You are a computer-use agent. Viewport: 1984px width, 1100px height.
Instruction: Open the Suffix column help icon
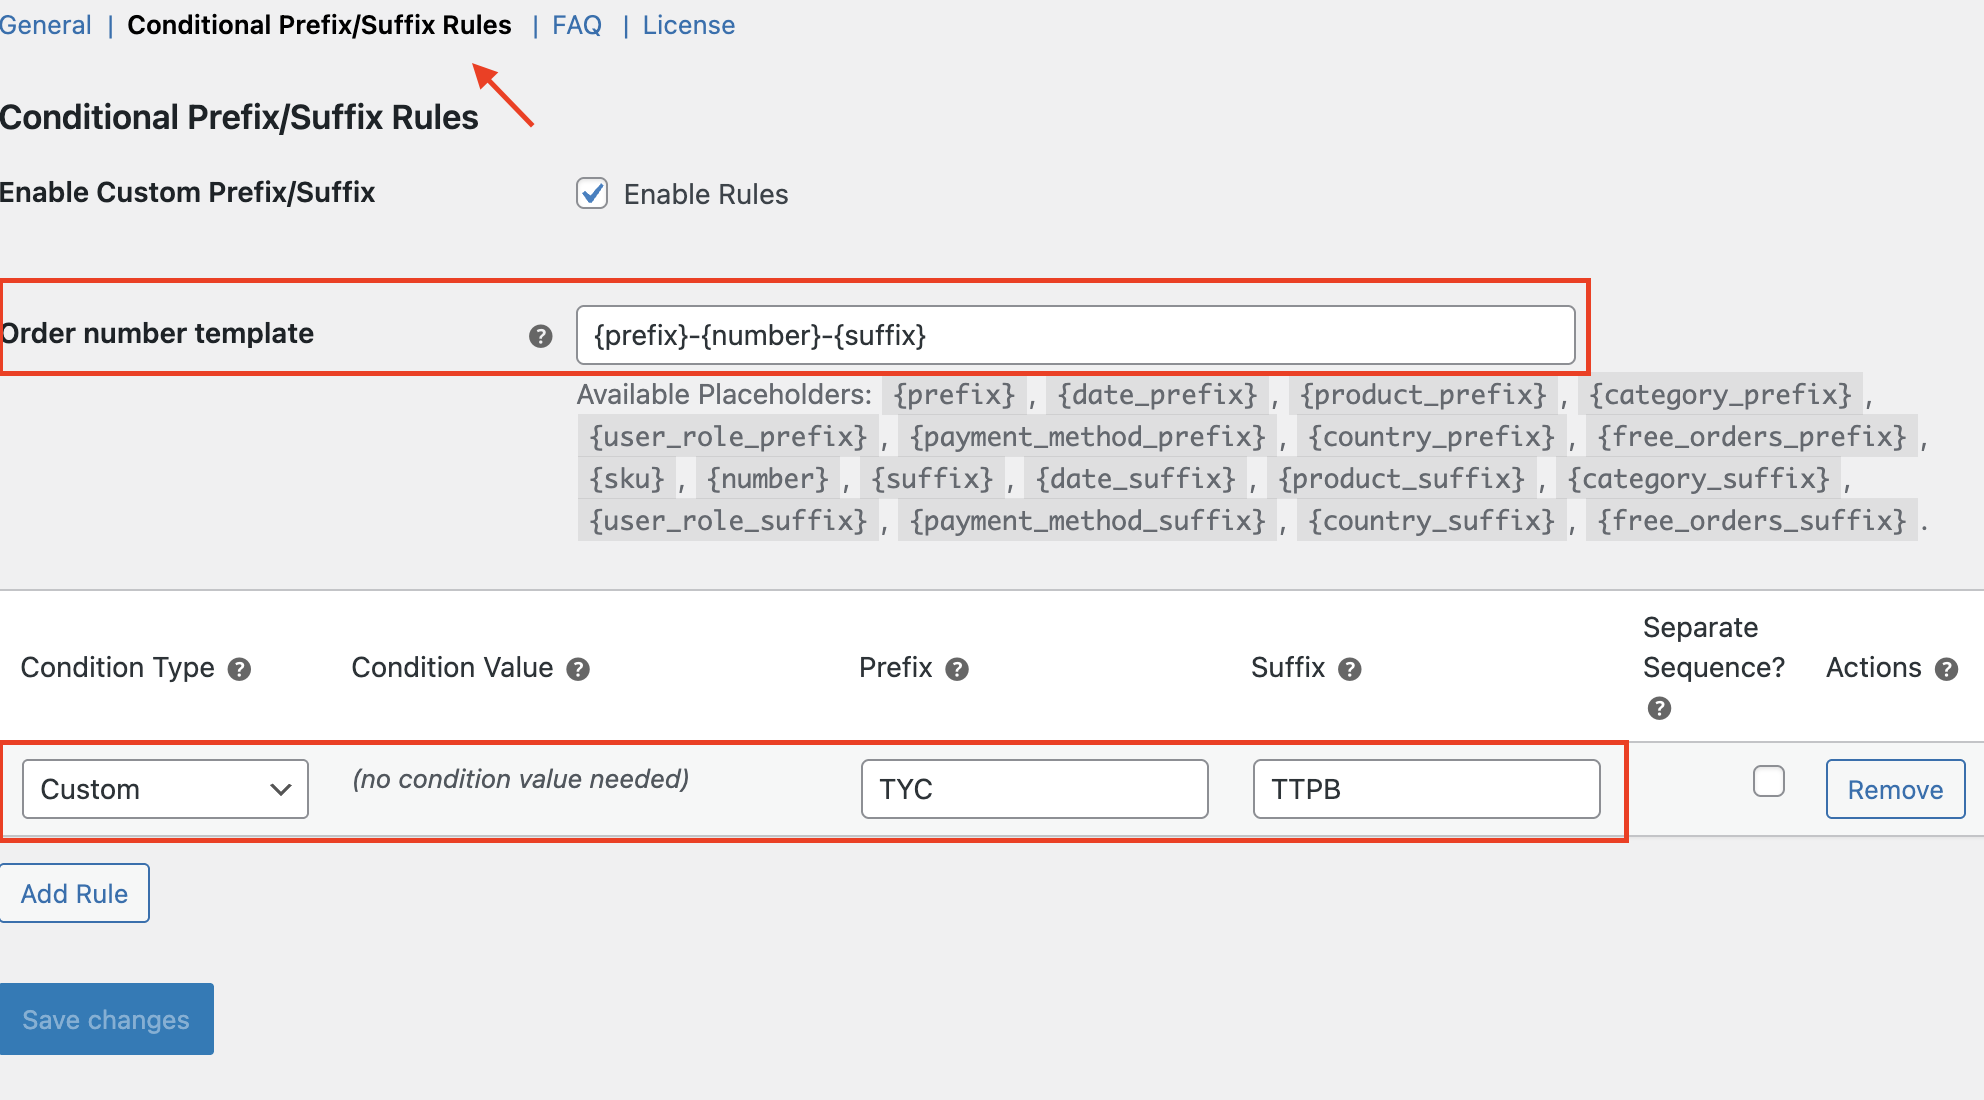[1350, 669]
